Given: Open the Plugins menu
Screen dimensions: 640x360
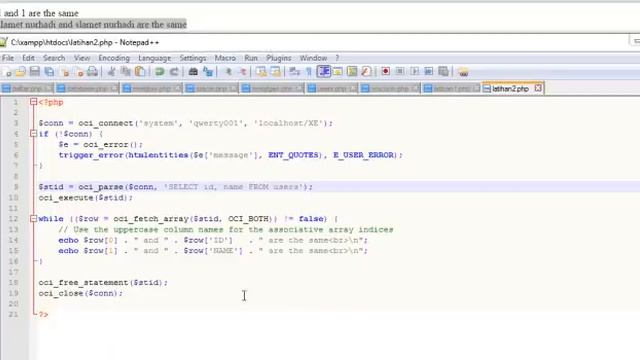Looking at the screenshot, I should coord(278,58).
